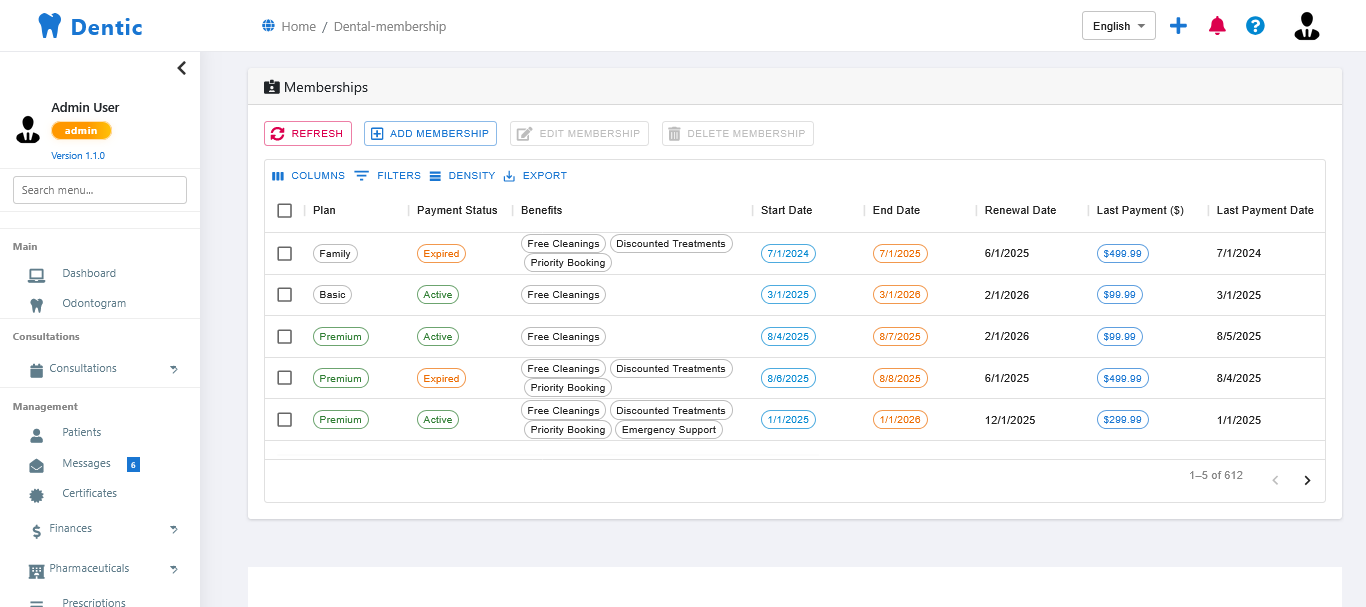
Task: Select Patients in the sidebar
Action: coord(81,432)
